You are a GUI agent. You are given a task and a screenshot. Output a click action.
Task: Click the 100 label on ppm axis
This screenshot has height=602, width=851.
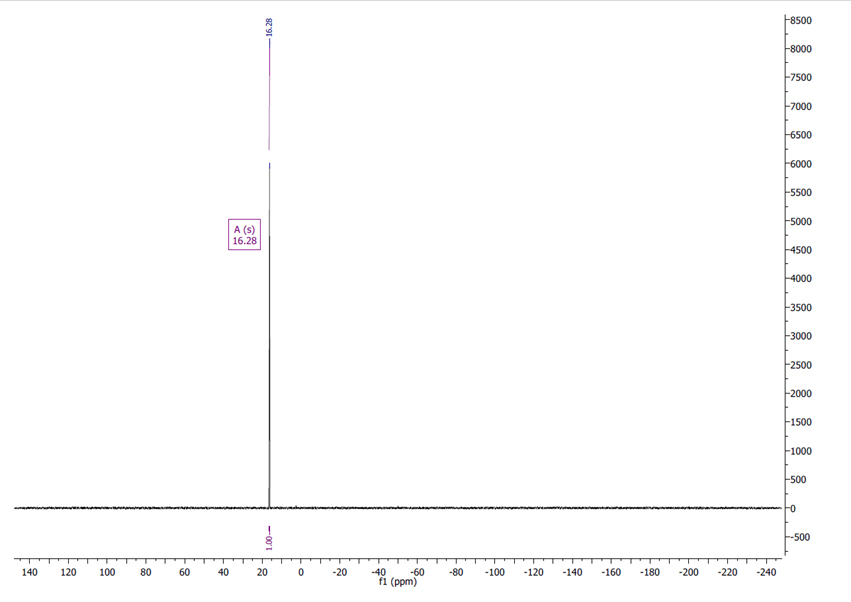(x=107, y=573)
